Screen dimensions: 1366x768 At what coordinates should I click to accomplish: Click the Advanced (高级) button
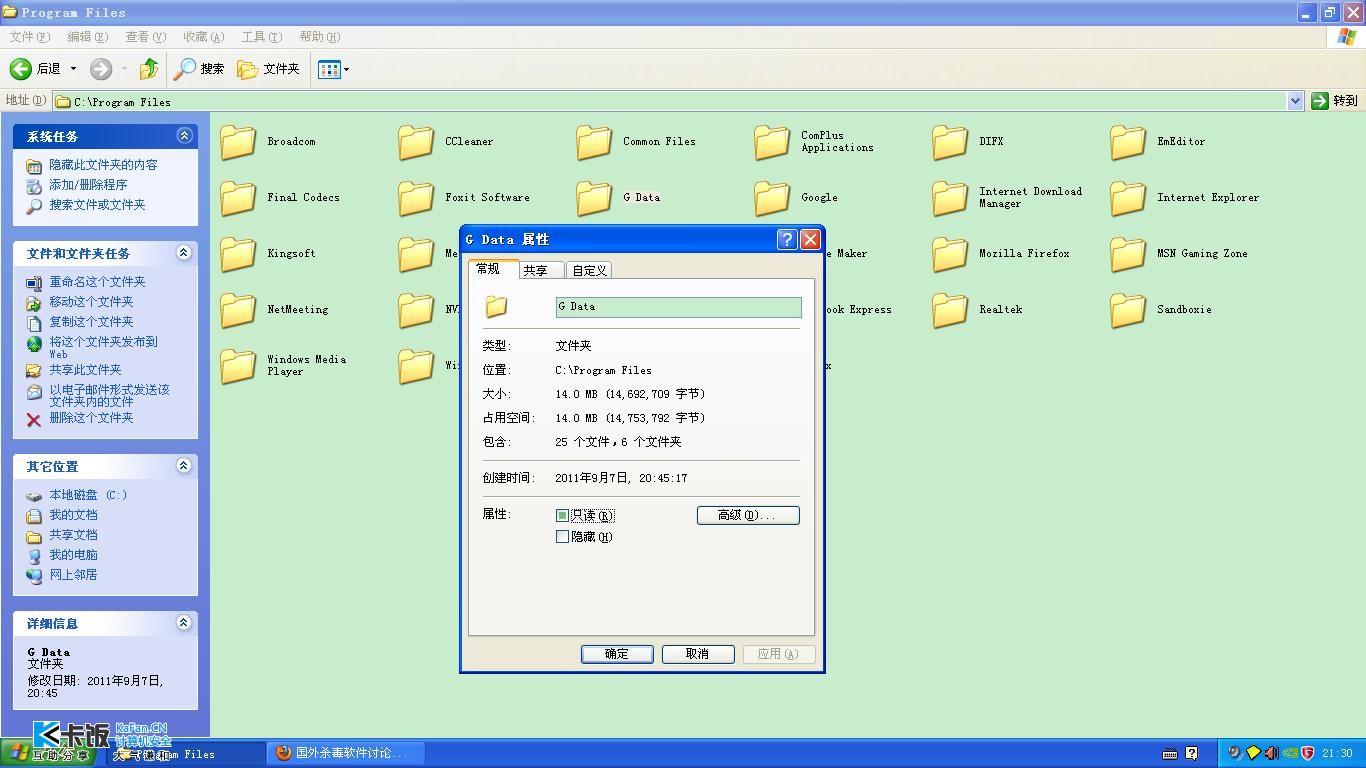[x=748, y=515]
